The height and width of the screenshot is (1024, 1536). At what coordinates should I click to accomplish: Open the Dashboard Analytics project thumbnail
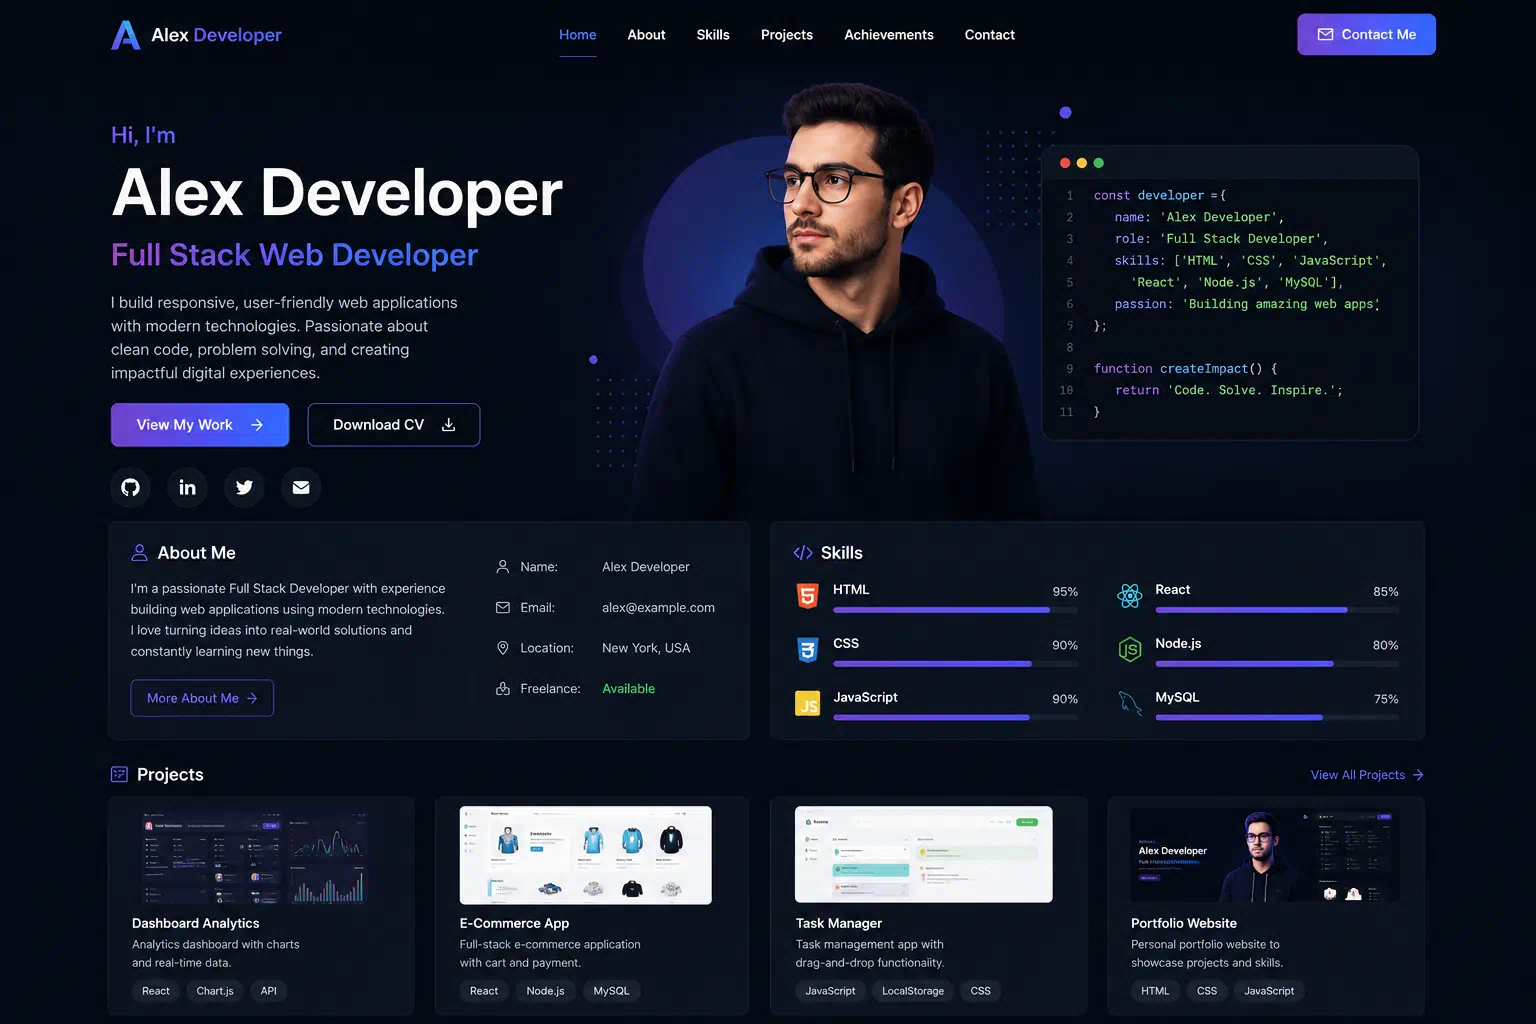pyautogui.click(x=256, y=856)
